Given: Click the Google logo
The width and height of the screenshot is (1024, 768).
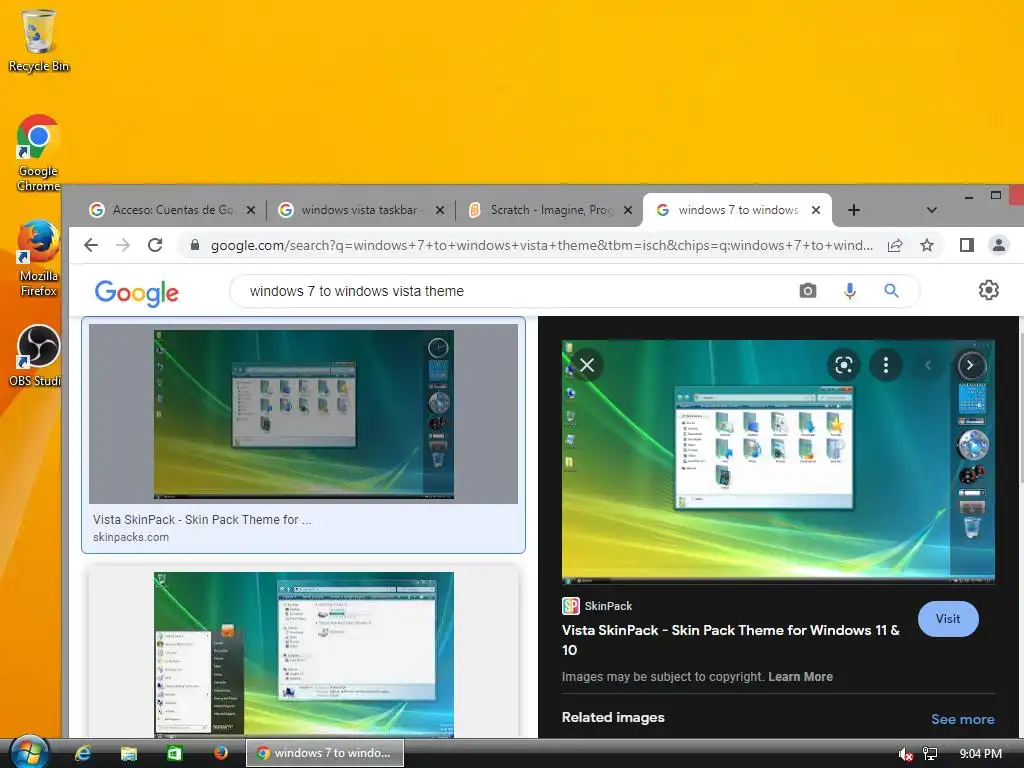Looking at the screenshot, I should tap(136, 293).
